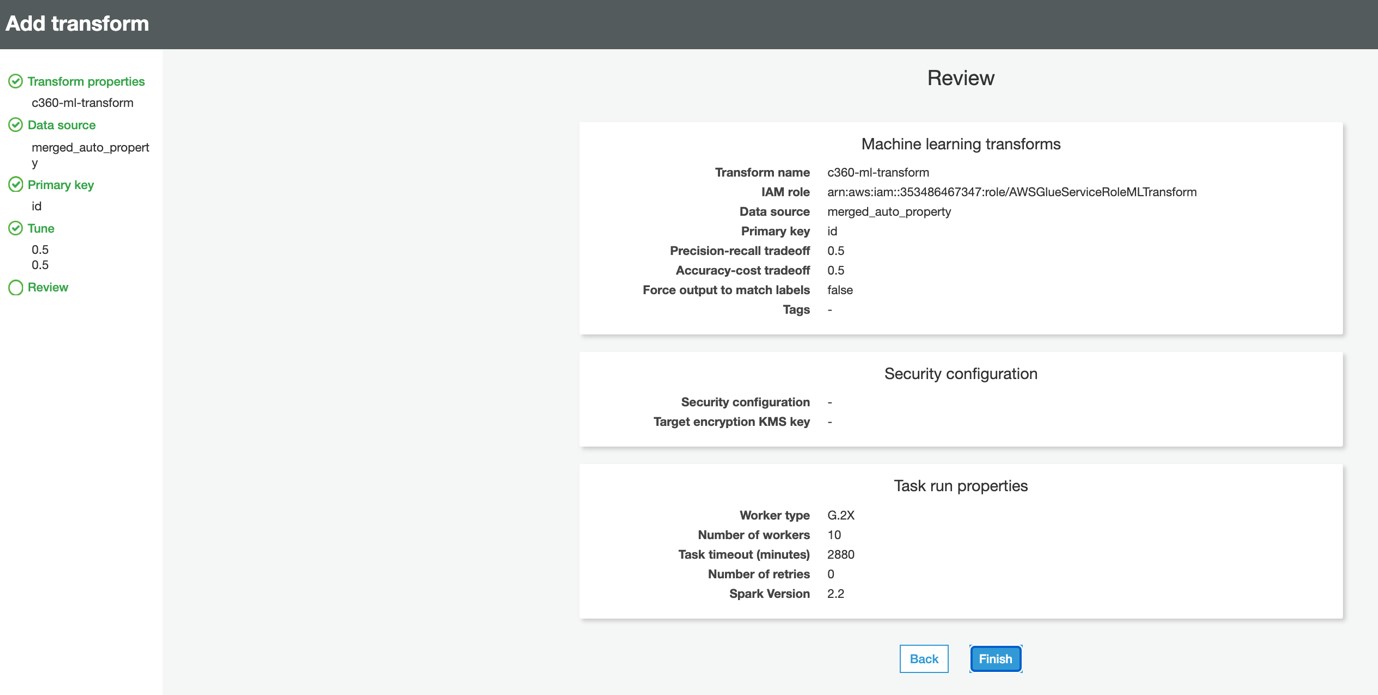Jump to the Primary key step
This screenshot has width=1378, height=695.
point(61,185)
